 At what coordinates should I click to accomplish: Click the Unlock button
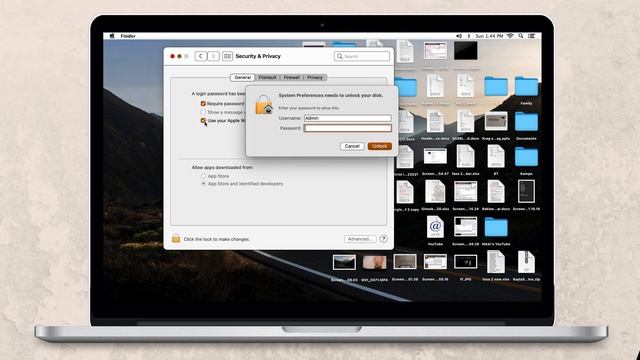[380, 146]
